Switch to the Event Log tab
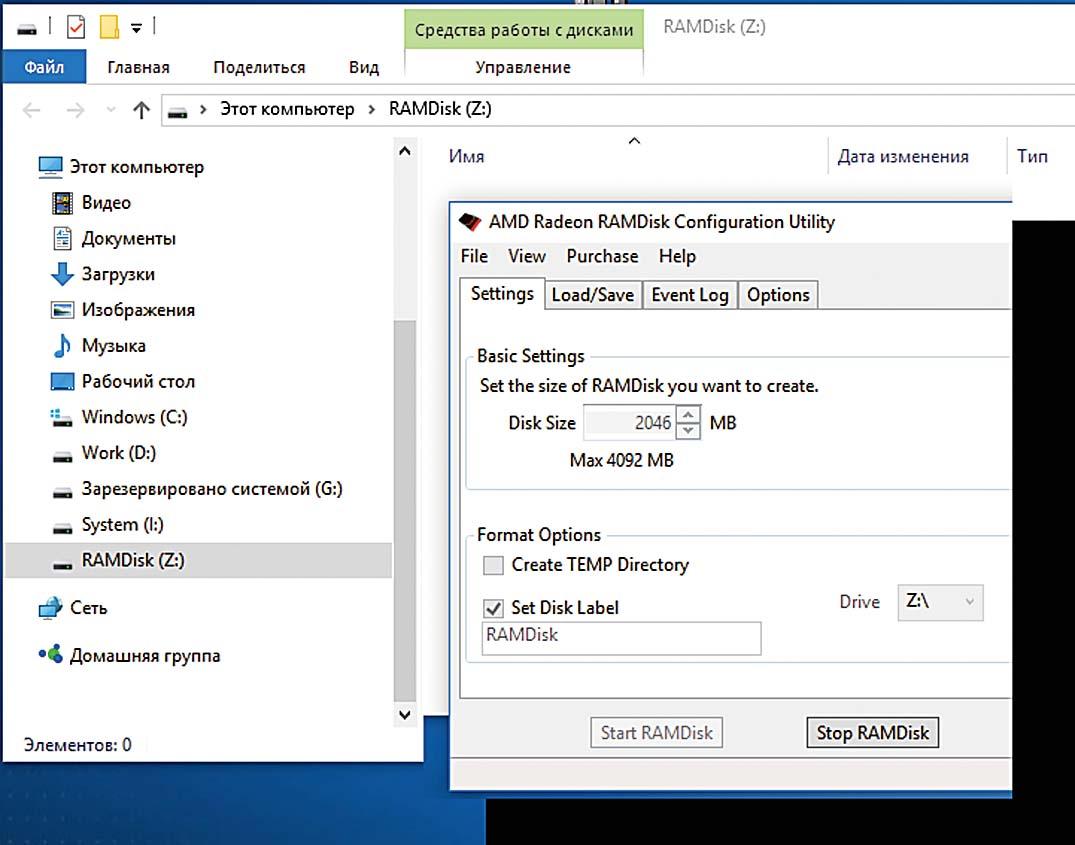This screenshot has height=845, width=1075. pos(689,295)
